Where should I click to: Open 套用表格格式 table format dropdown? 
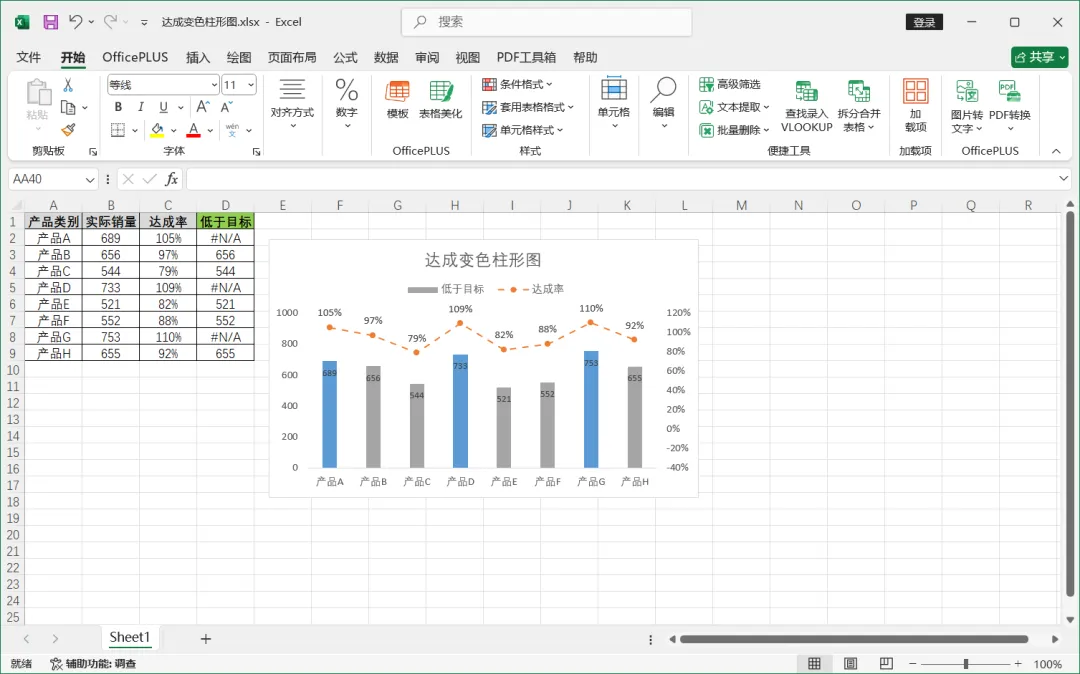[x=528, y=107]
